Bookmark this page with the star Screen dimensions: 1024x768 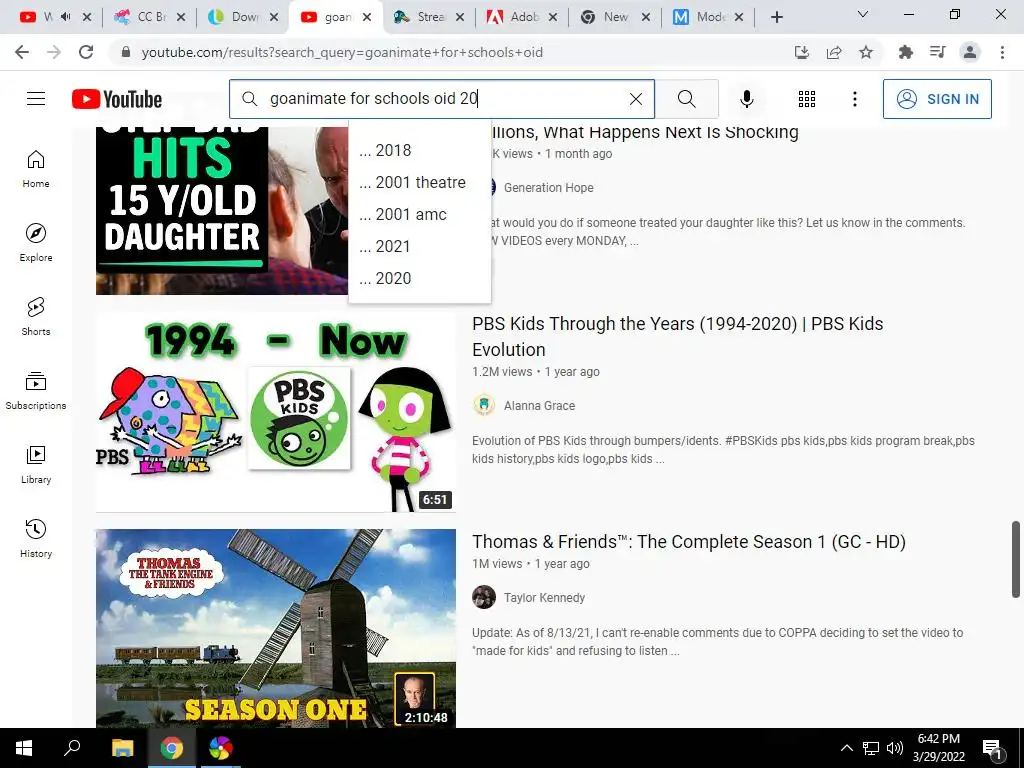tap(866, 52)
